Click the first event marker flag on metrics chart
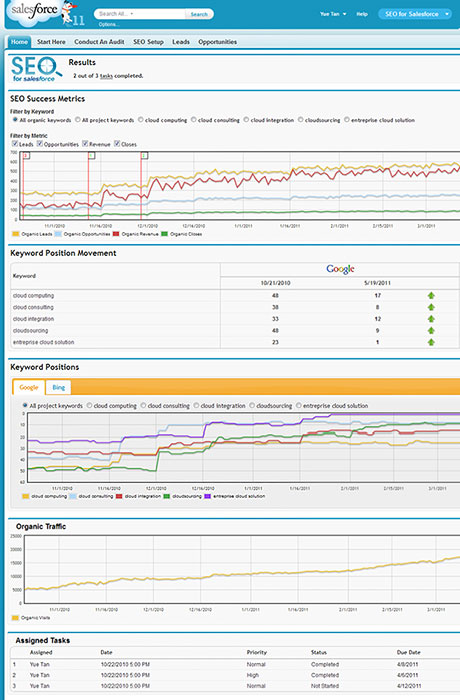Image resolution: width=460 pixels, height=700 pixels. click(x=26, y=155)
